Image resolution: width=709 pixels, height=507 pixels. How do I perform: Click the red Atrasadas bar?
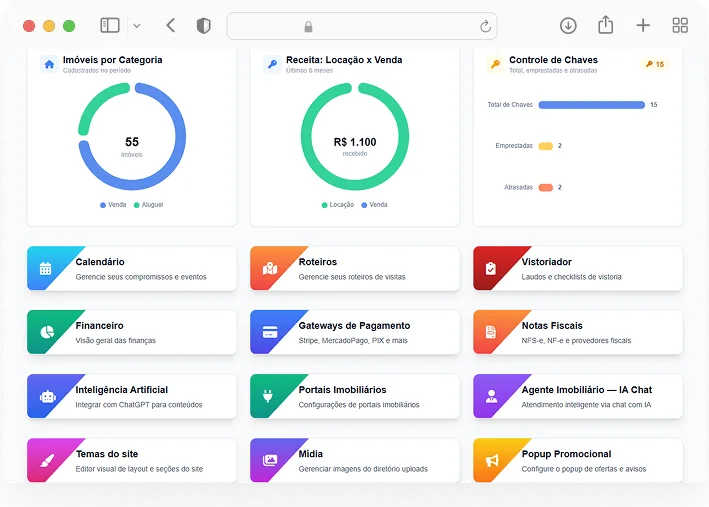(x=546, y=188)
